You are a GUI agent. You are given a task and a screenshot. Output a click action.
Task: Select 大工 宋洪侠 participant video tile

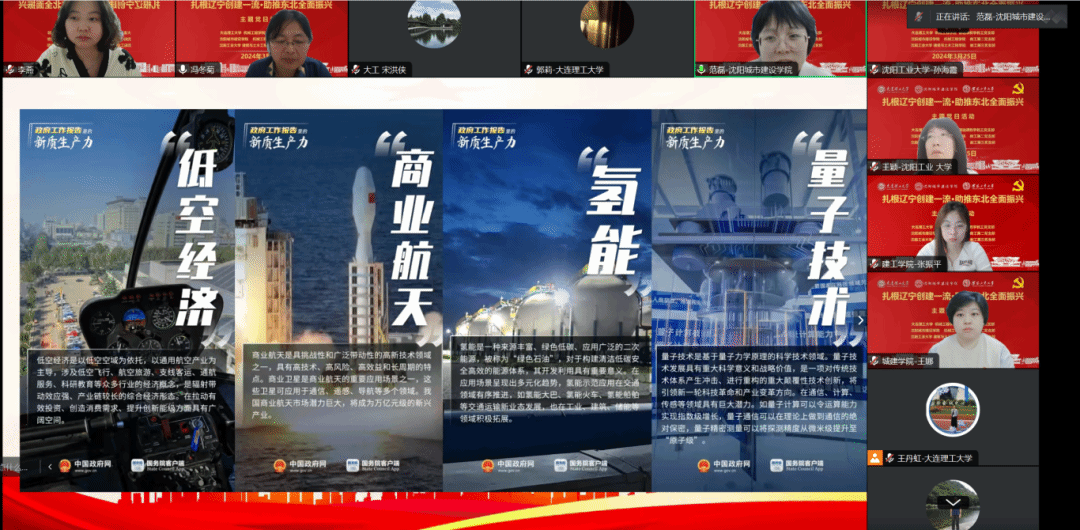click(x=434, y=35)
